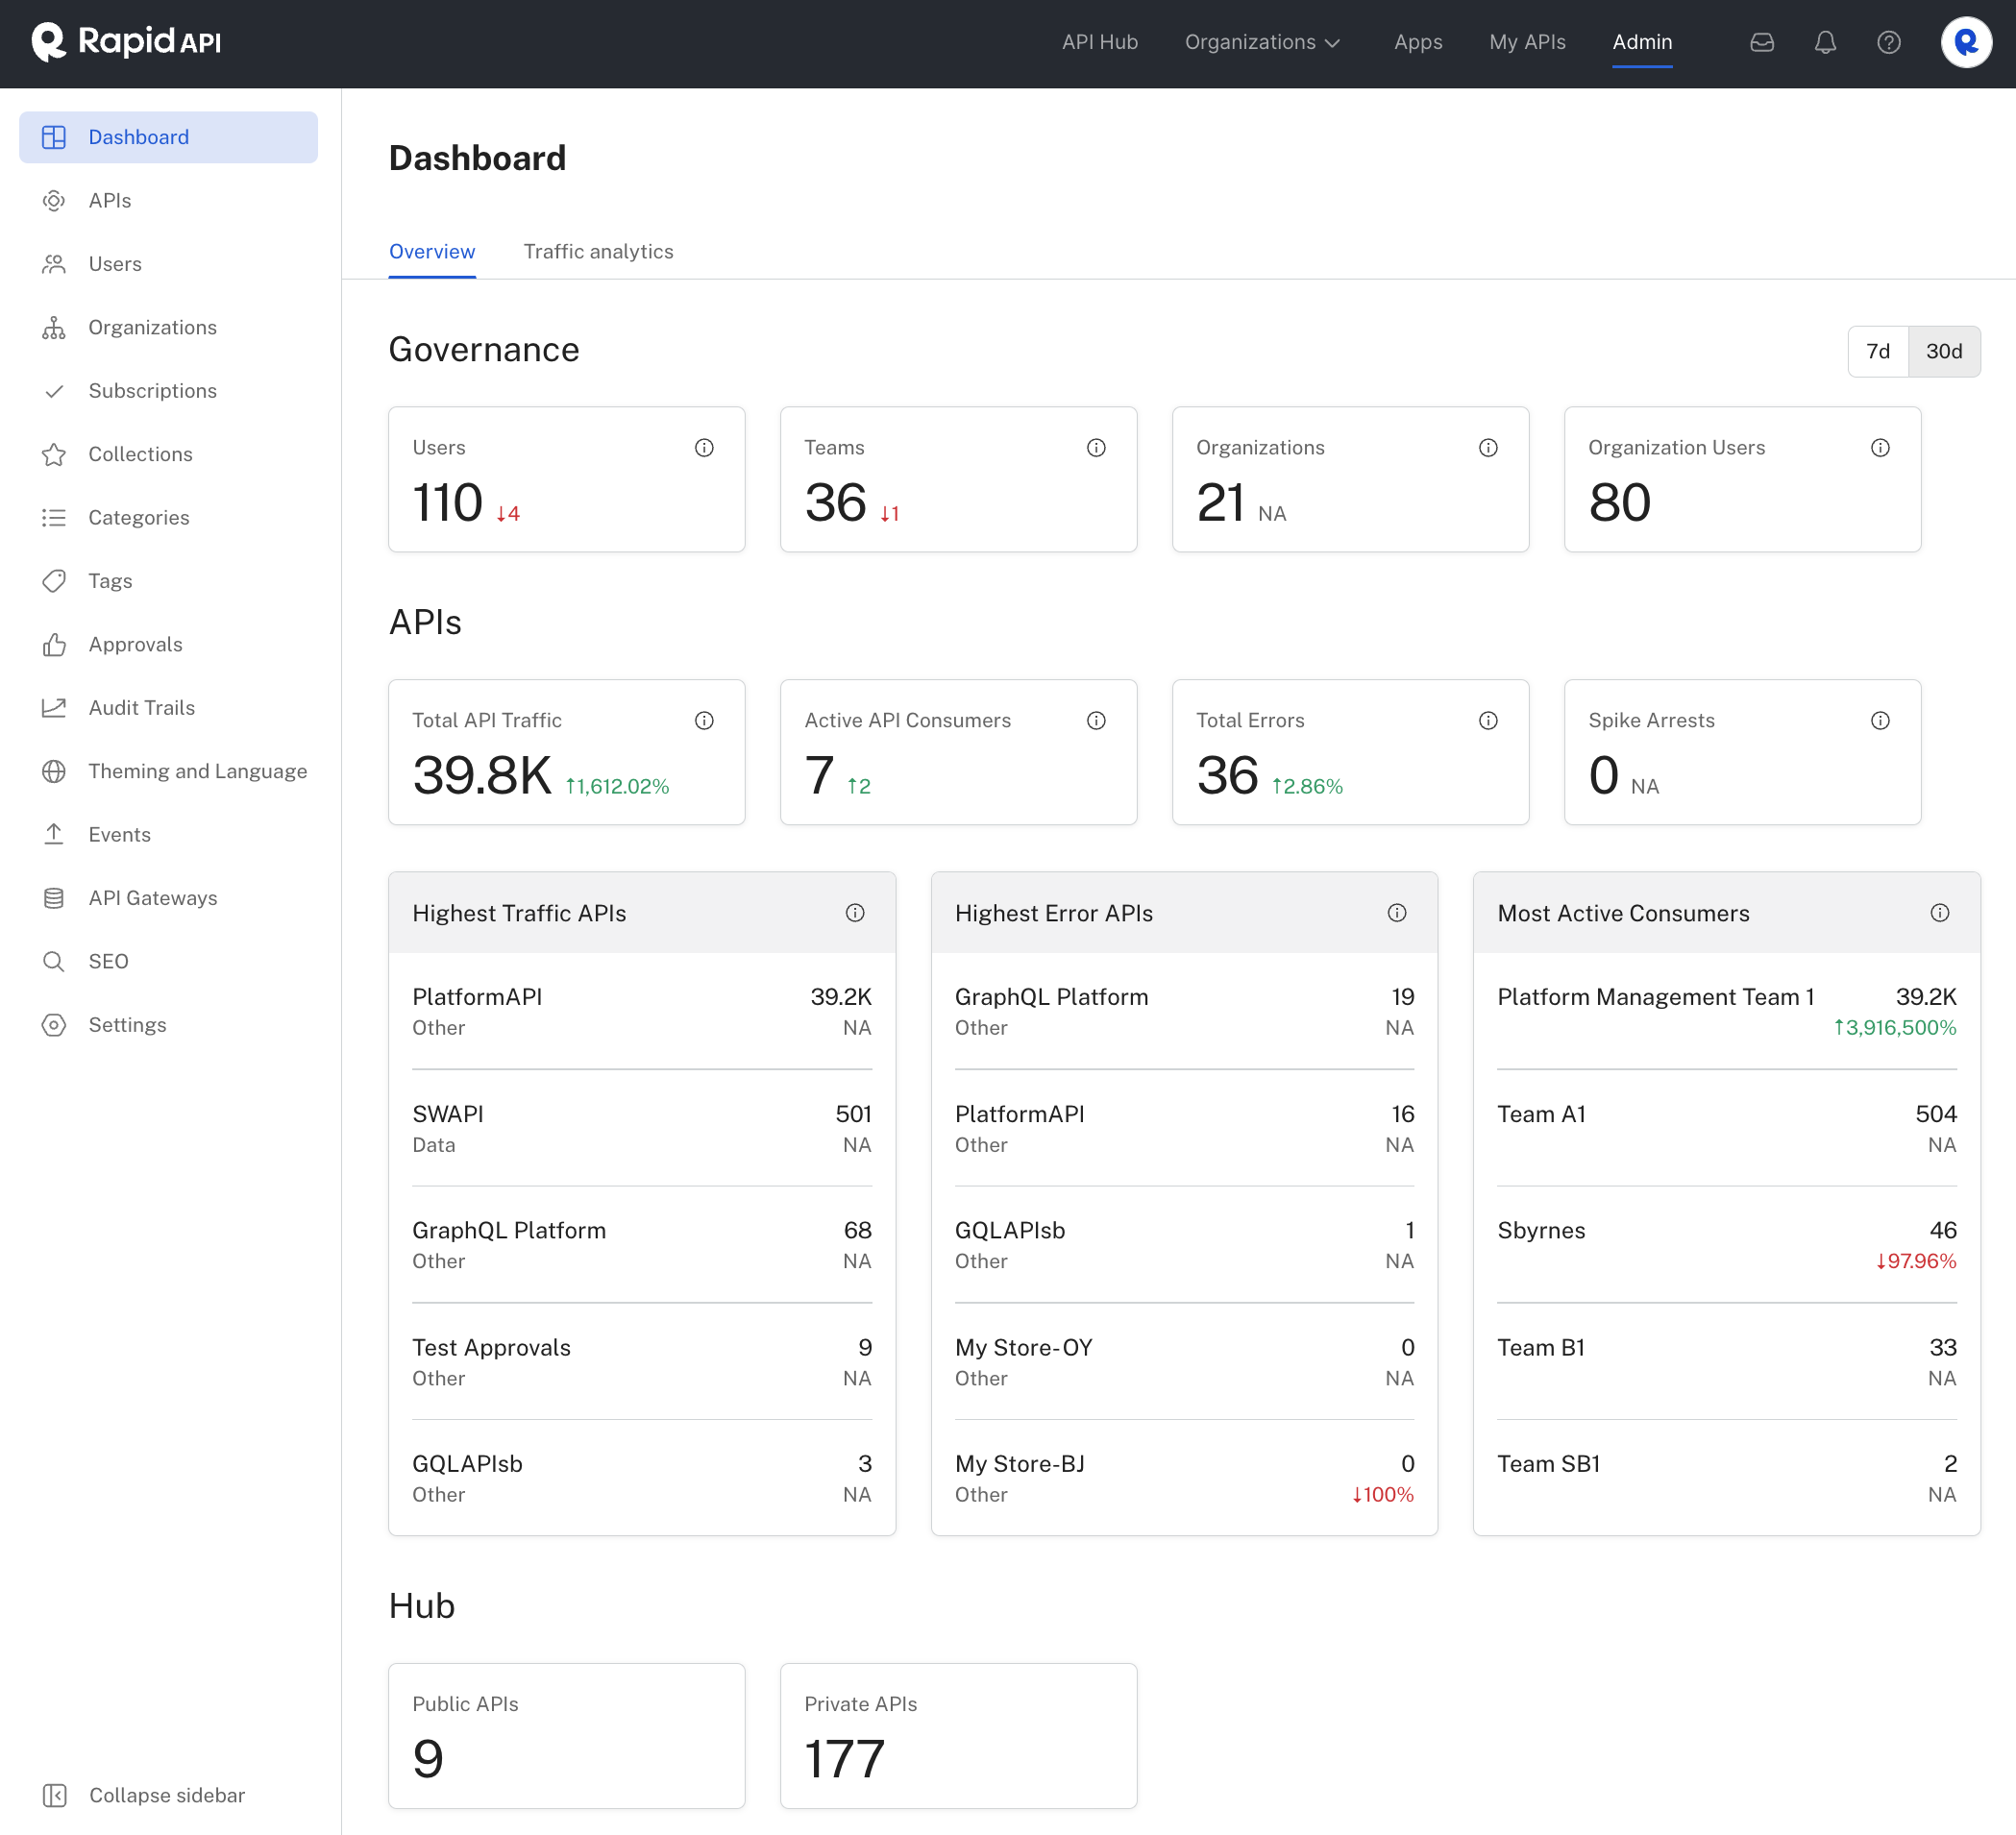Screen dimensions: 2016x1835
Task: Open Theming and Language settings
Action: pos(197,771)
